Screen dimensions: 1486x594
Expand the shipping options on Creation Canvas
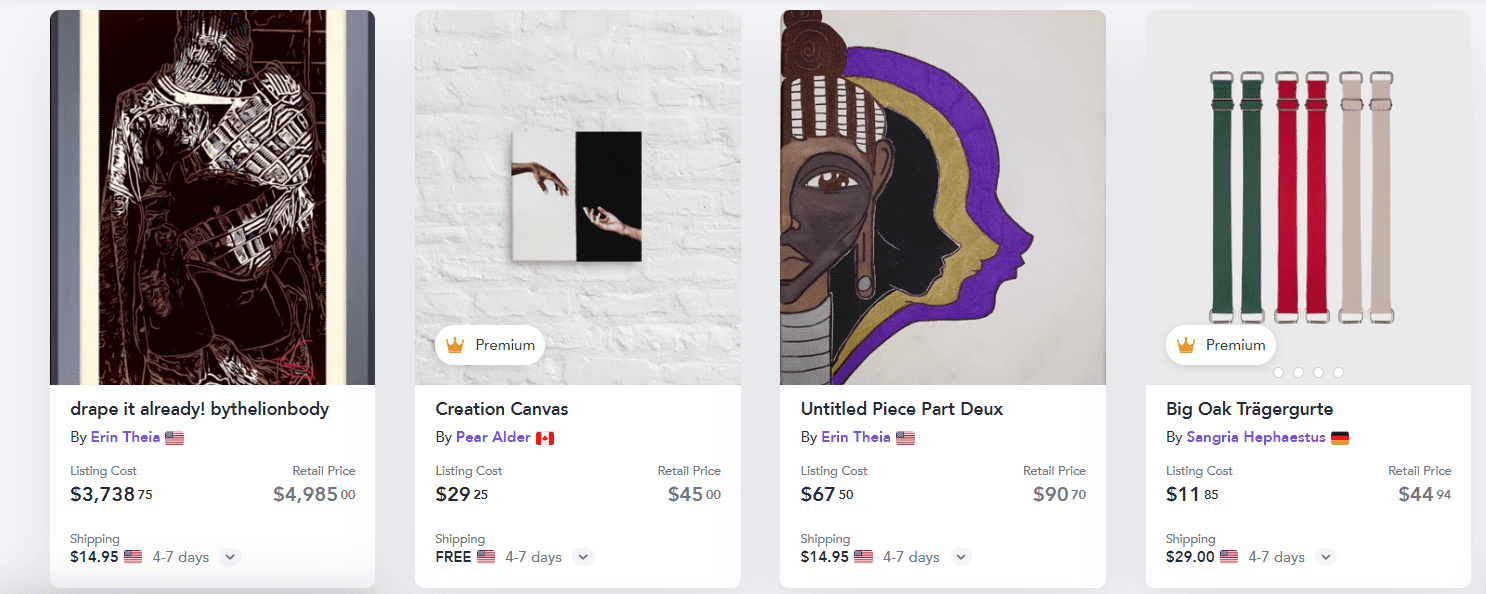(583, 557)
